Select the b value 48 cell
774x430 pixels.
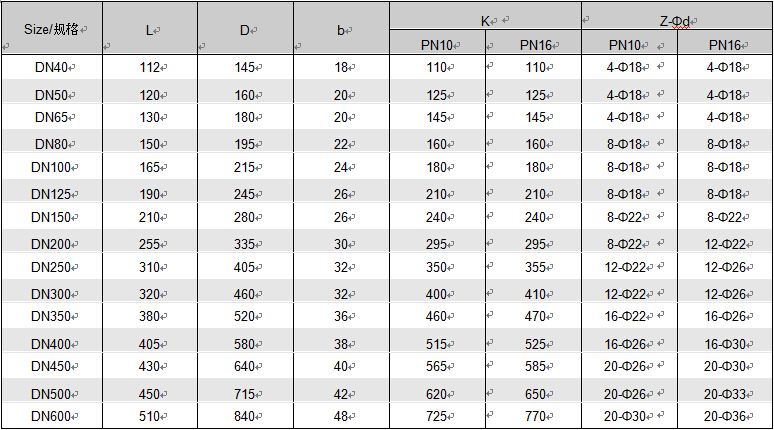(341, 416)
